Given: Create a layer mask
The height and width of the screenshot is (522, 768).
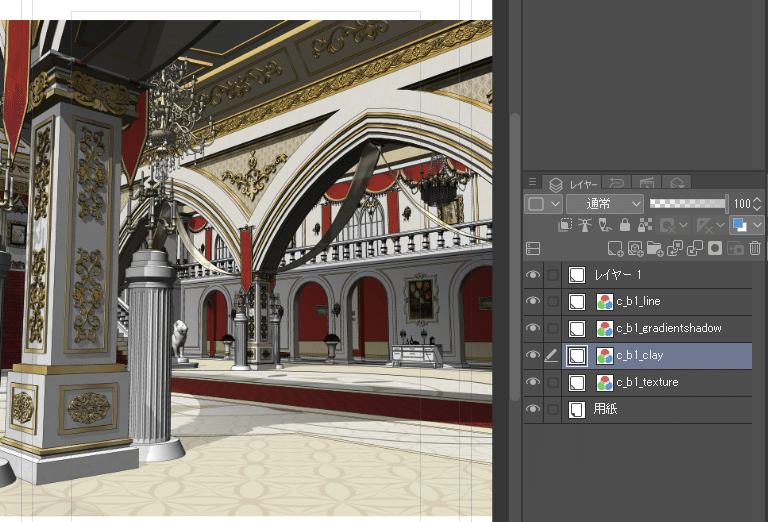Looking at the screenshot, I should click(x=715, y=249).
